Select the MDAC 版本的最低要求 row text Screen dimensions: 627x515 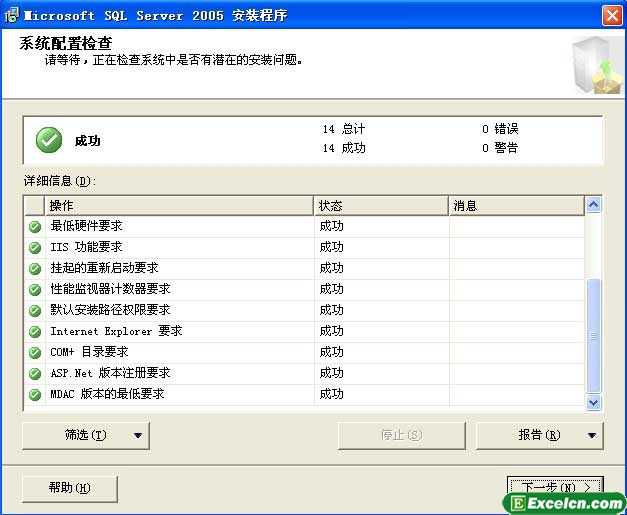(x=107, y=394)
